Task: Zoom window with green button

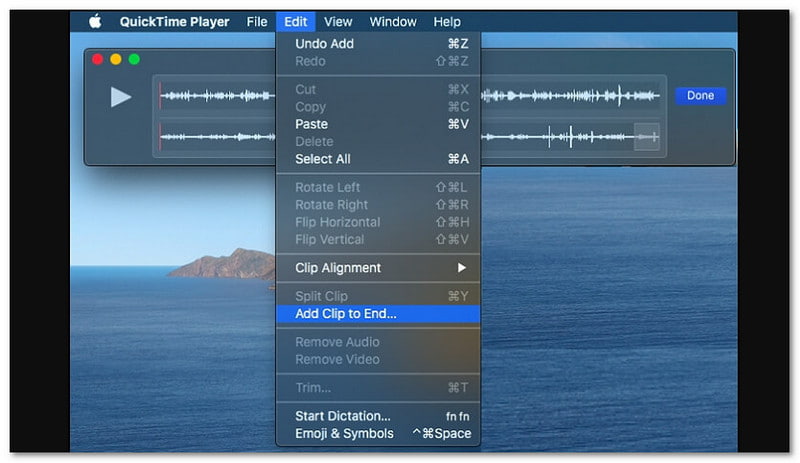Action: click(x=134, y=59)
